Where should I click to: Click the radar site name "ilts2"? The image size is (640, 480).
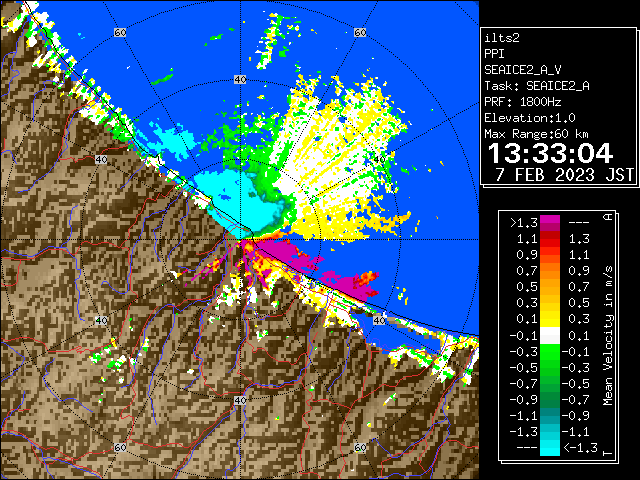click(x=502, y=38)
